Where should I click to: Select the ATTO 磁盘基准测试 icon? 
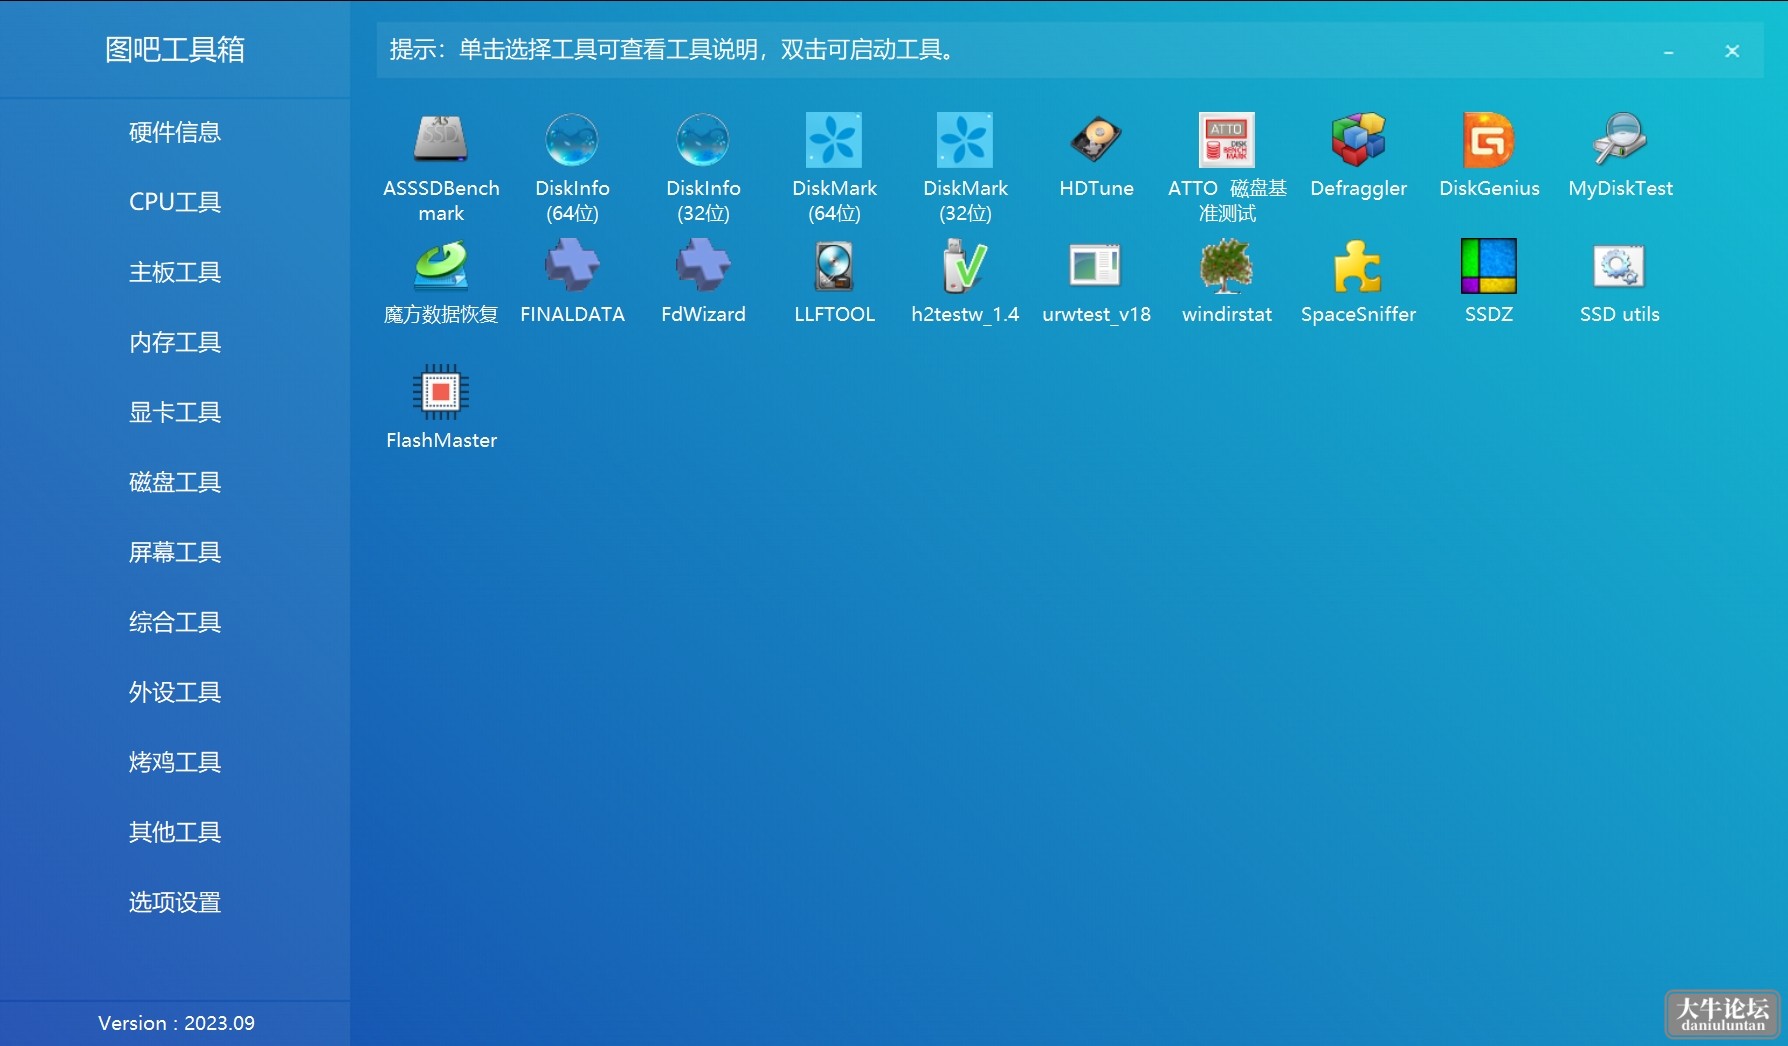coord(1227,140)
